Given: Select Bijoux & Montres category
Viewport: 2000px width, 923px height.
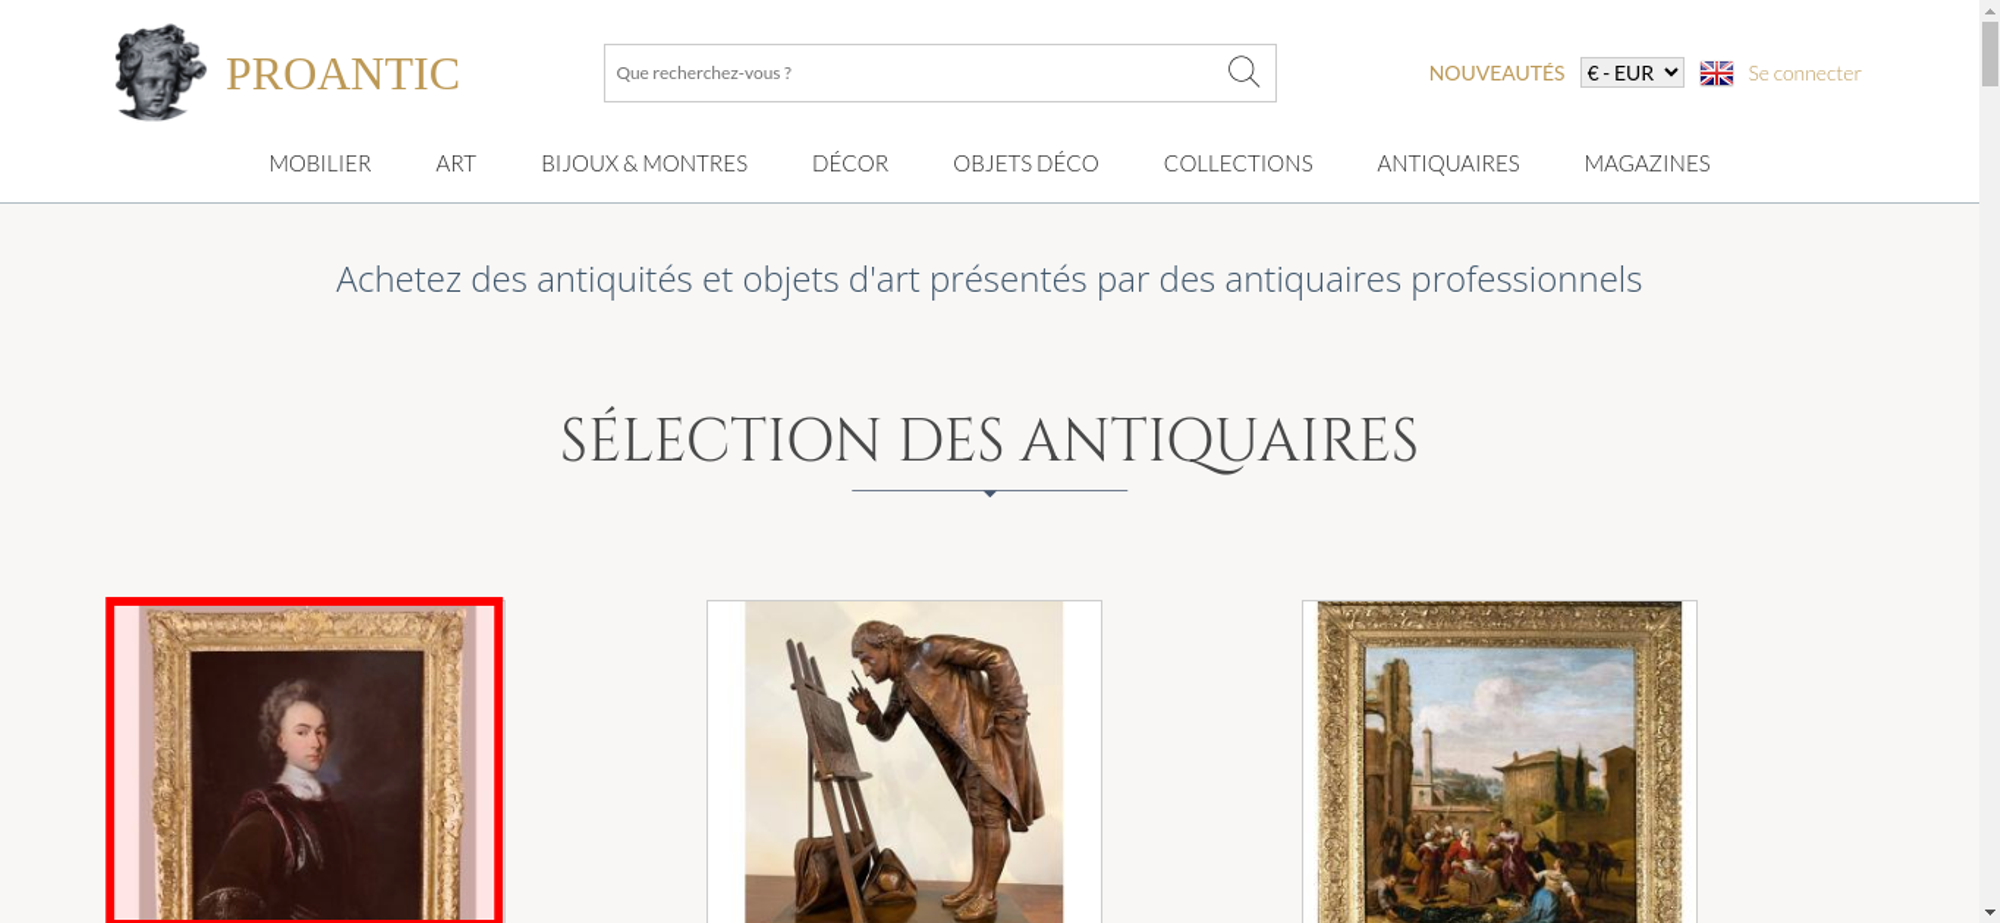Looking at the screenshot, I should coord(644,163).
